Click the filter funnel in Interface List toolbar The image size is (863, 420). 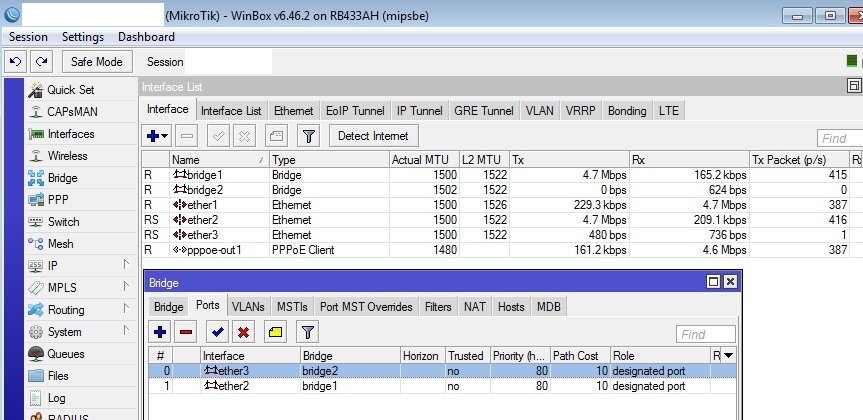(308, 135)
